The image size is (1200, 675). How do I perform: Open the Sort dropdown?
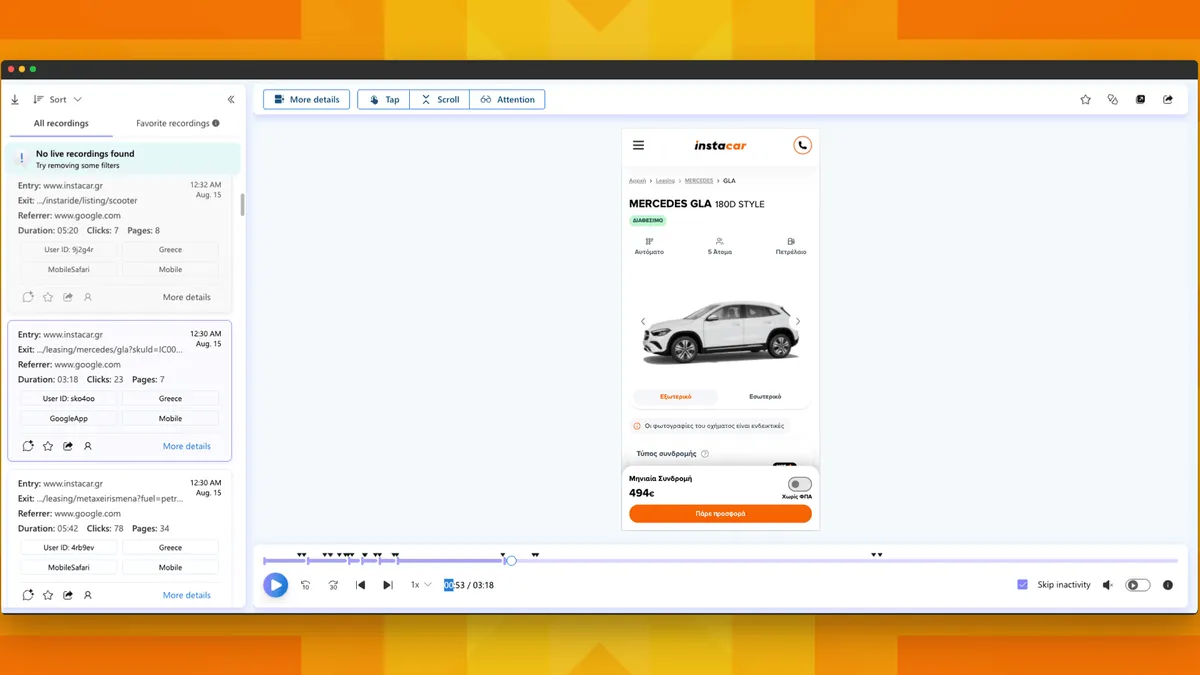click(x=57, y=99)
